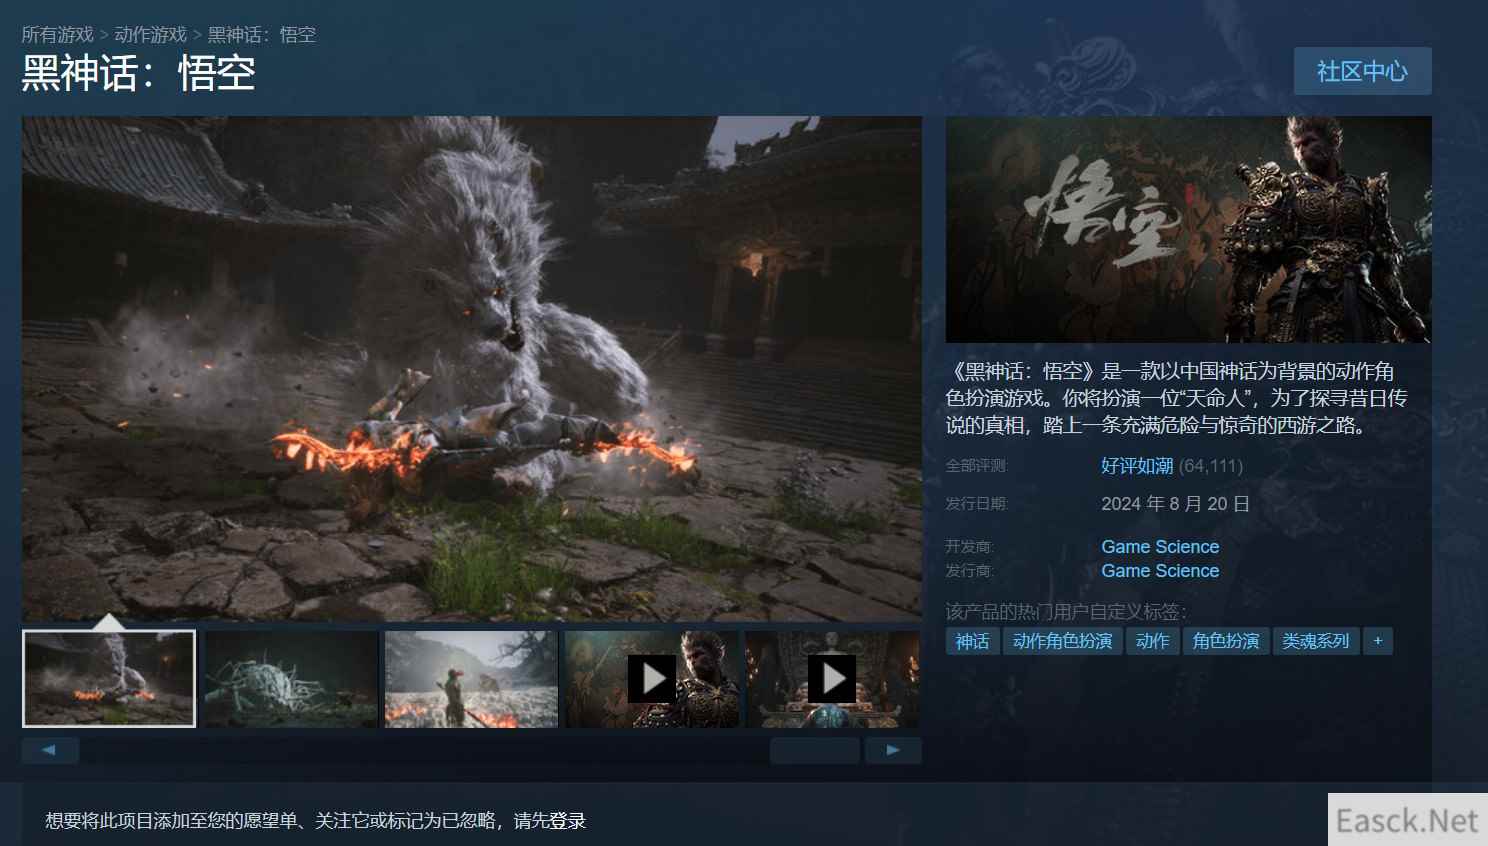The image size is (1488, 846).
Task: Click the 角色扮演 tag
Action: click(1225, 641)
